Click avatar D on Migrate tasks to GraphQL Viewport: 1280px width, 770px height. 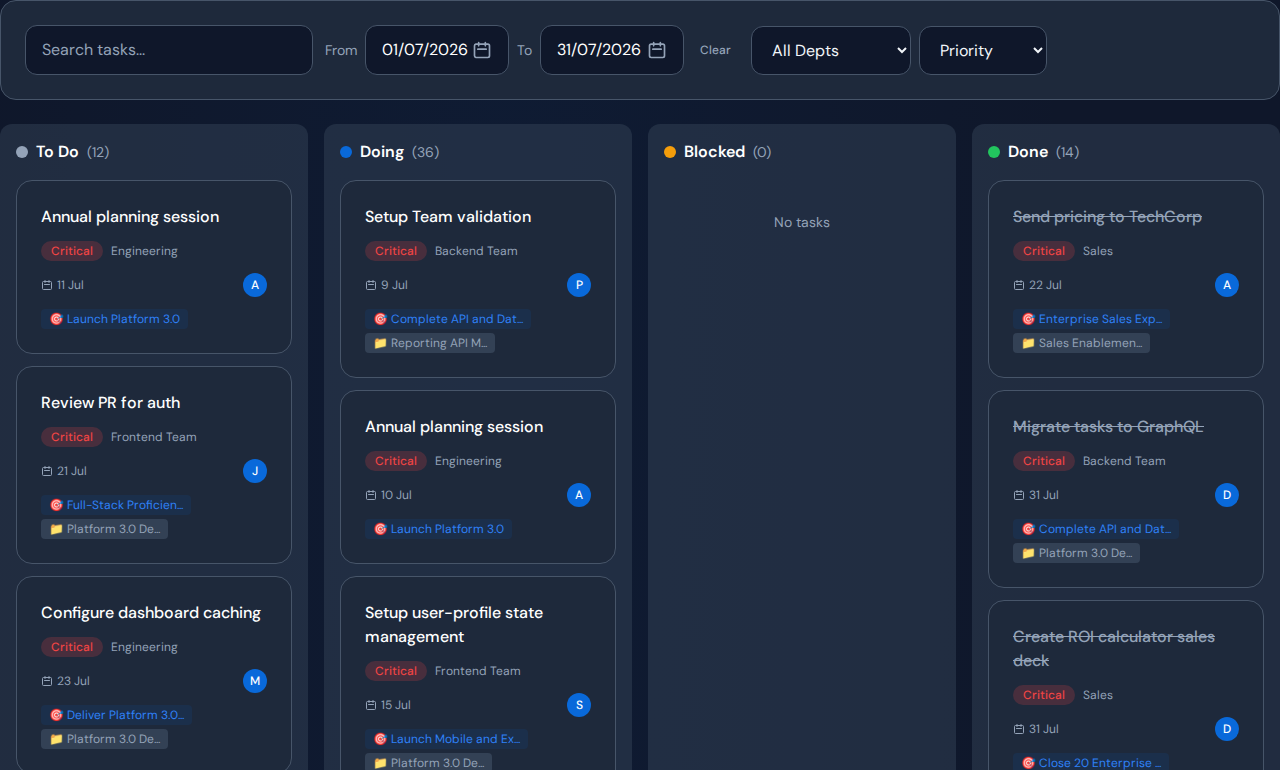click(x=1227, y=495)
